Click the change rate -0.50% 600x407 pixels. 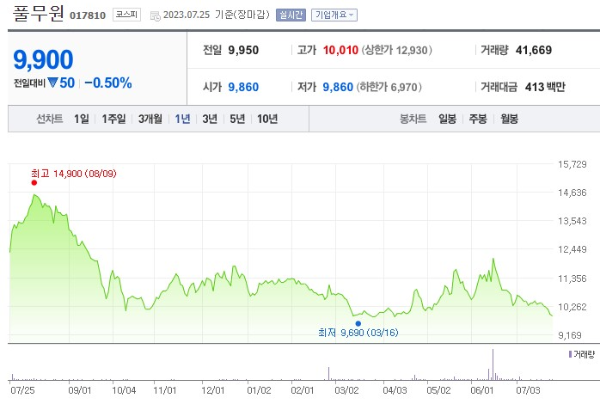pos(108,83)
